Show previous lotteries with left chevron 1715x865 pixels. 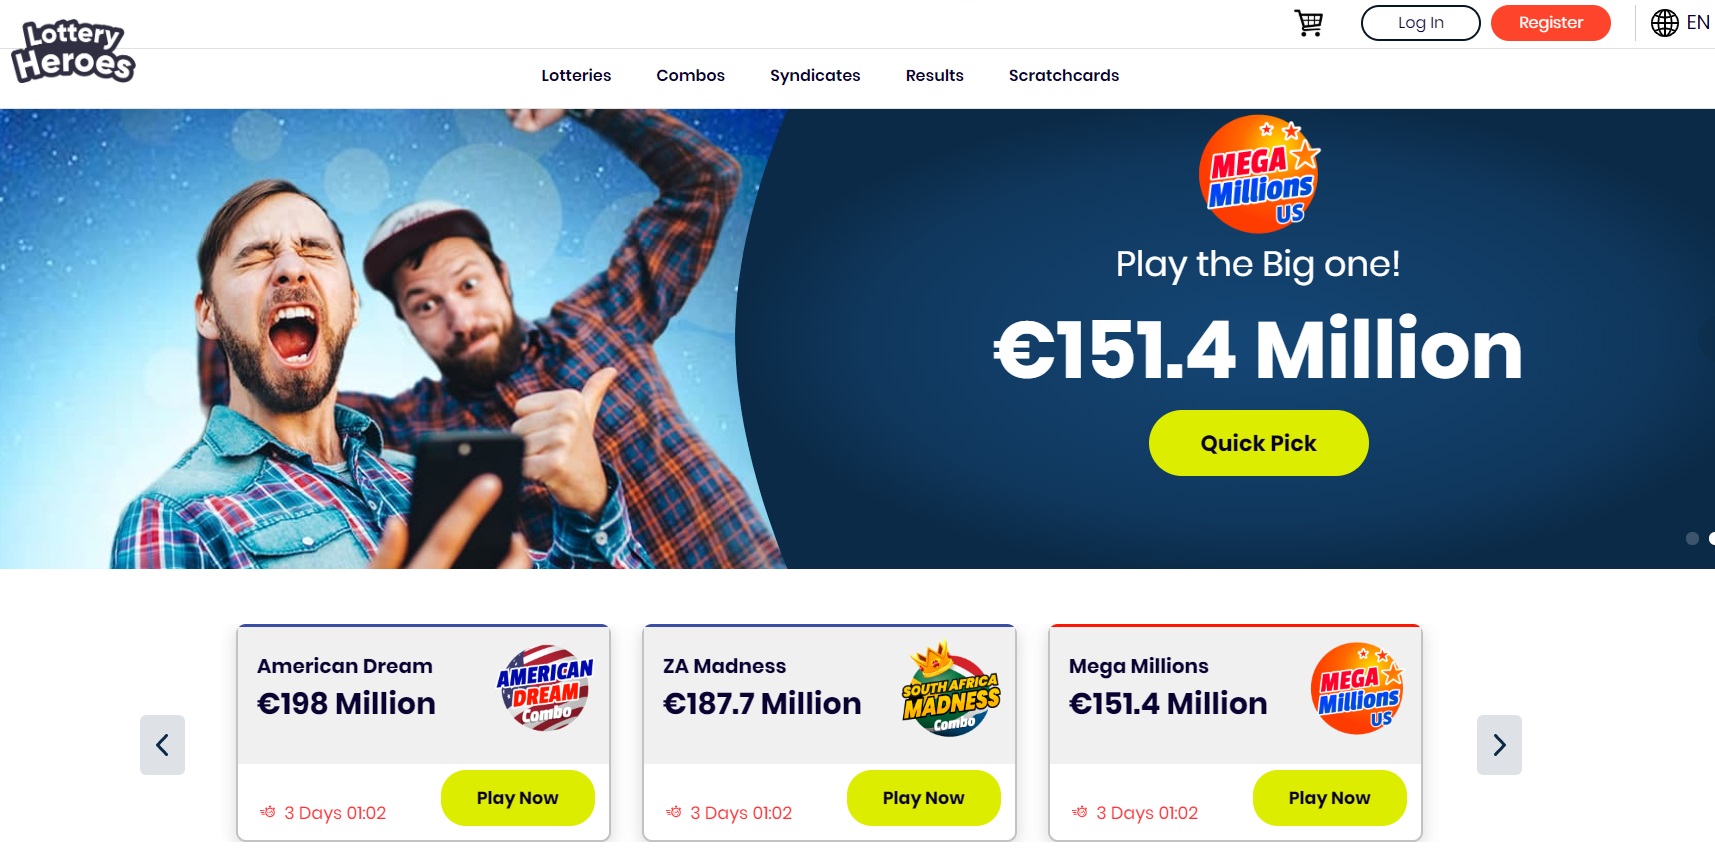coord(162,744)
